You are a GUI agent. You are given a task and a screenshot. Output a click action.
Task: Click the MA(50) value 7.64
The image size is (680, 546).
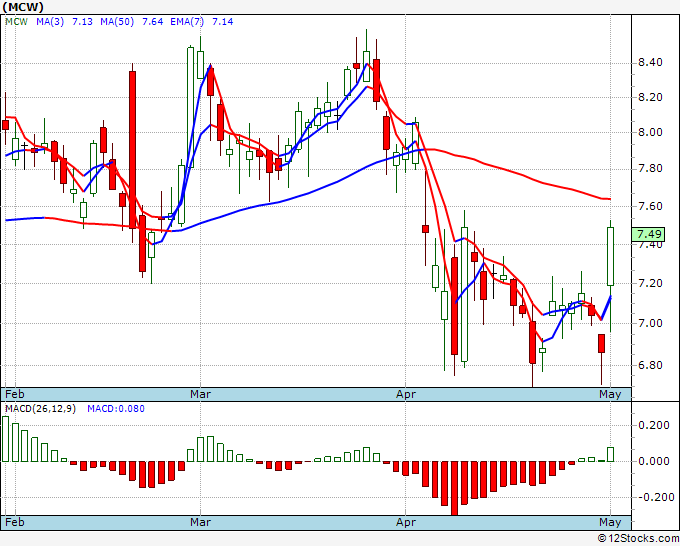click(x=153, y=22)
